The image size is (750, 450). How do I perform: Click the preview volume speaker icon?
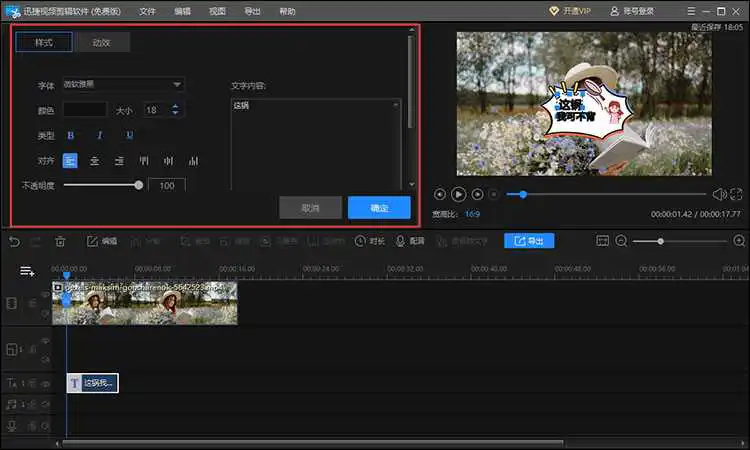coord(718,194)
